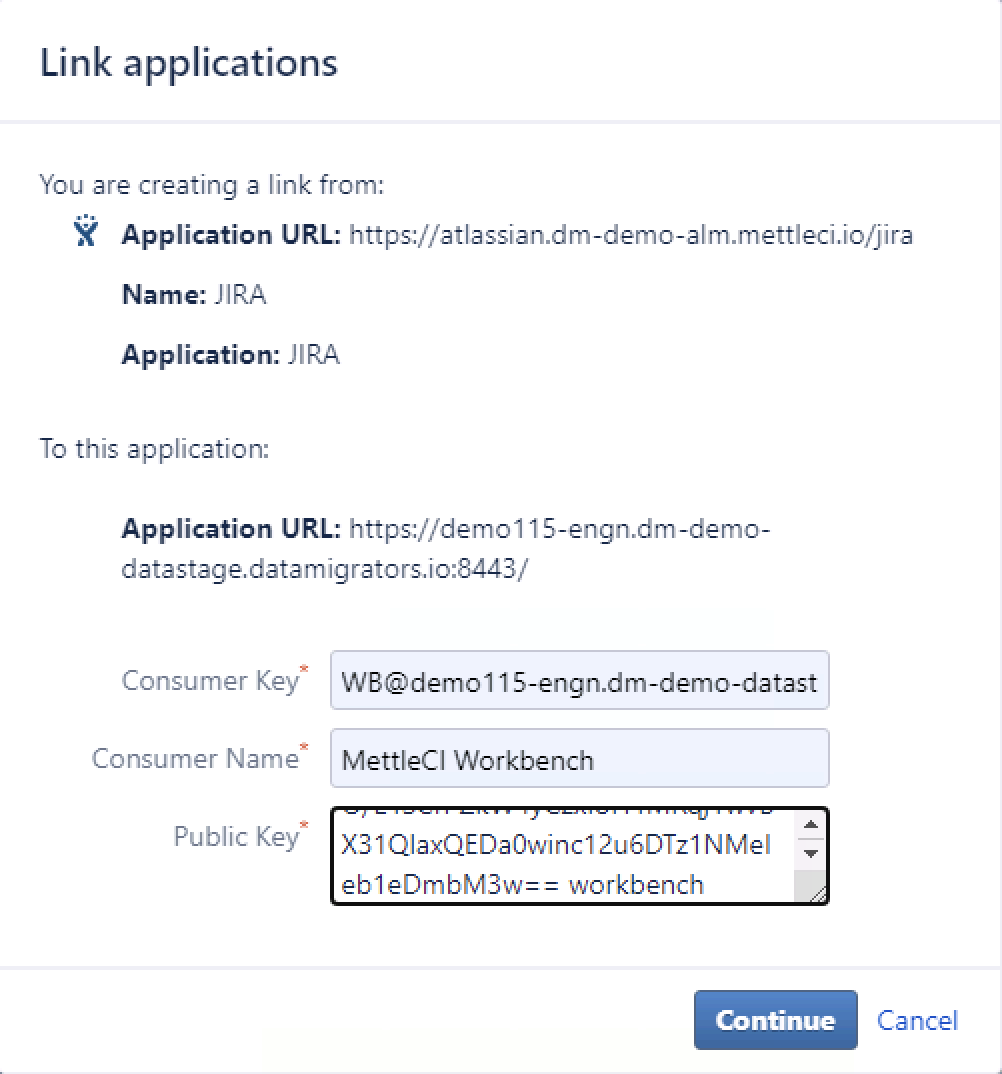Viewport: 1002px width, 1074px height.
Task: Click the Public Key label
Action: [x=236, y=836]
